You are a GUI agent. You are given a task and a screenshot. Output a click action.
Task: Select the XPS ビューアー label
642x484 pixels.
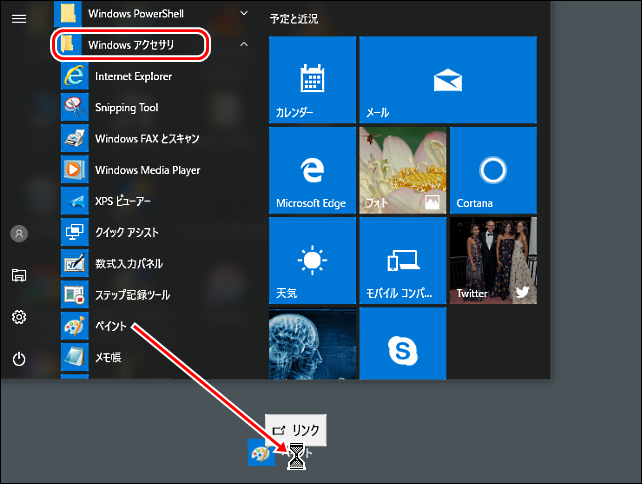123,201
